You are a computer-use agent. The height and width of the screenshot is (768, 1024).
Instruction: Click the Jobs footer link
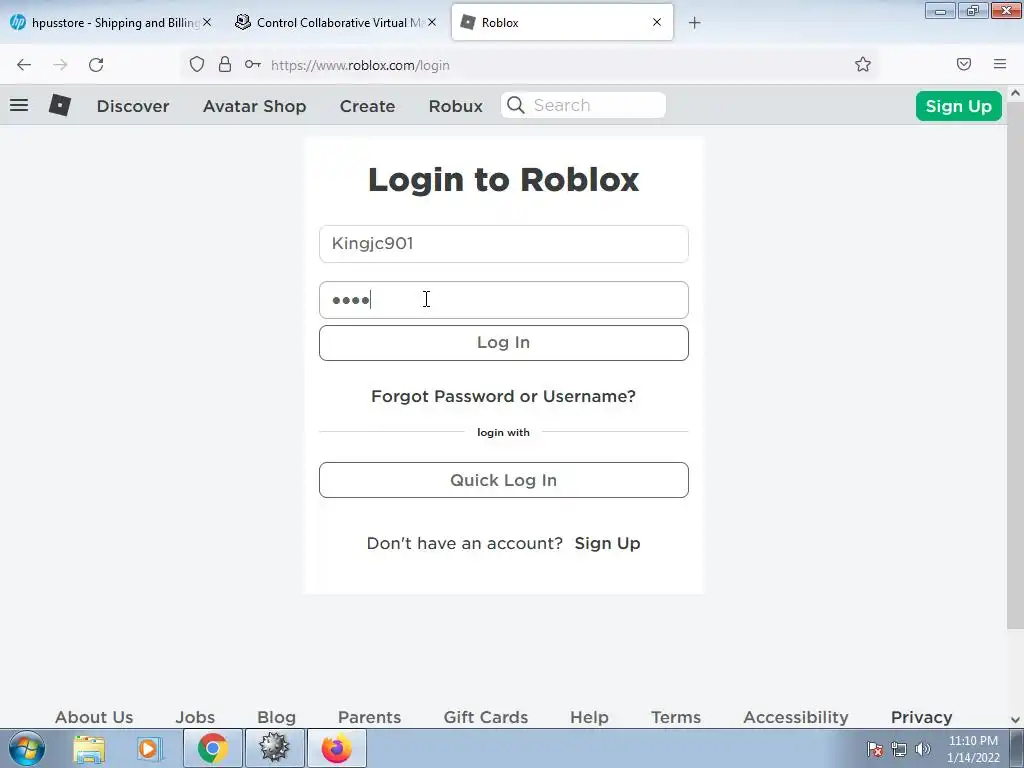195,717
